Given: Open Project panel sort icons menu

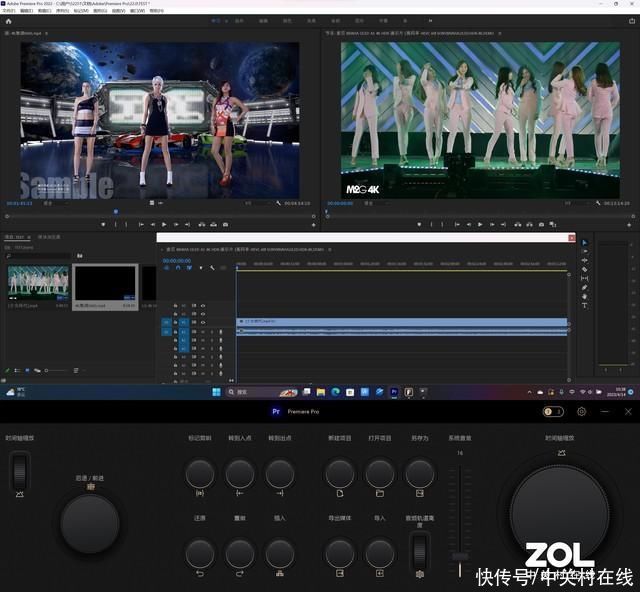Looking at the screenshot, I should pos(76,370).
